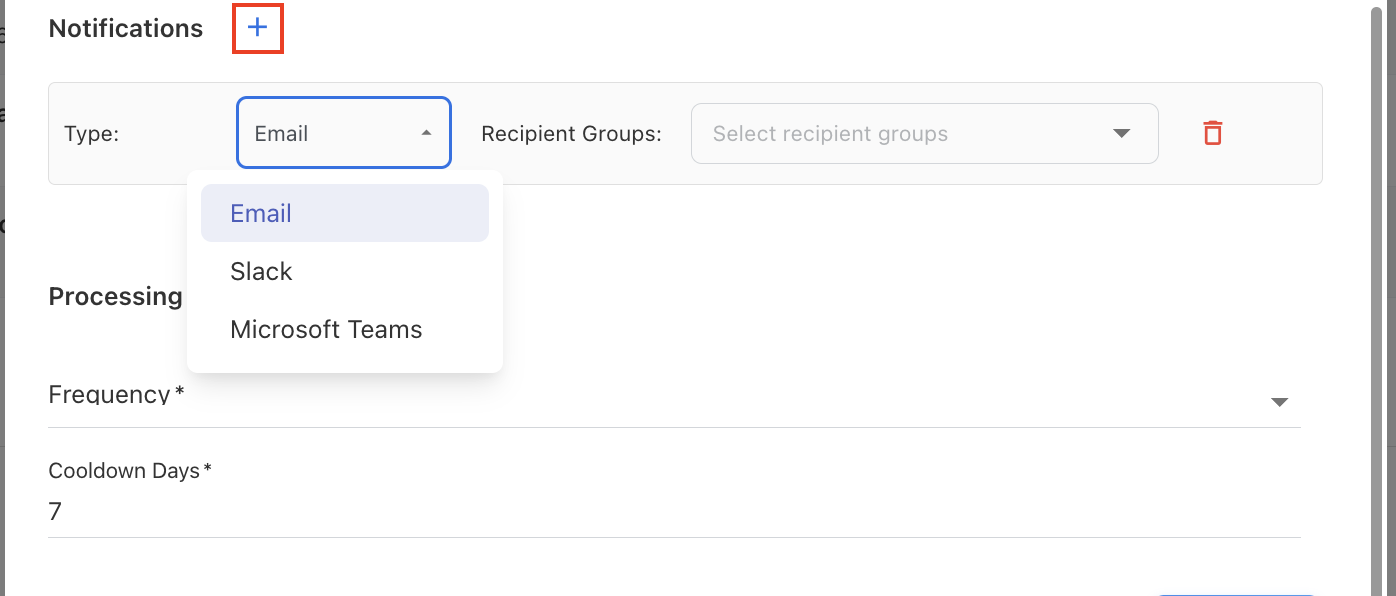Click the plus icon beside Notifications
This screenshot has width=1396, height=596.
pos(258,29)
